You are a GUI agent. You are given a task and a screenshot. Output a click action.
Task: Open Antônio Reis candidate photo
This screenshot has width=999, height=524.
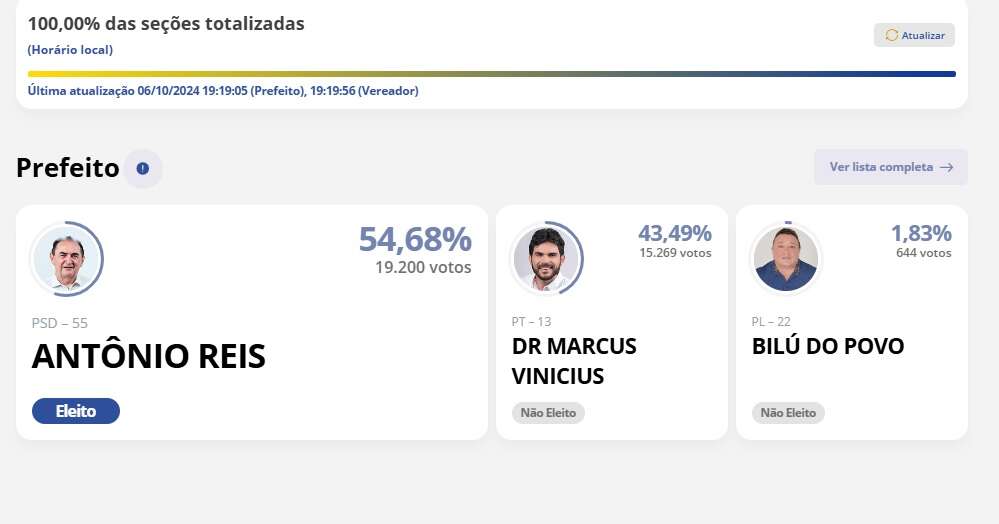point(67,259)
